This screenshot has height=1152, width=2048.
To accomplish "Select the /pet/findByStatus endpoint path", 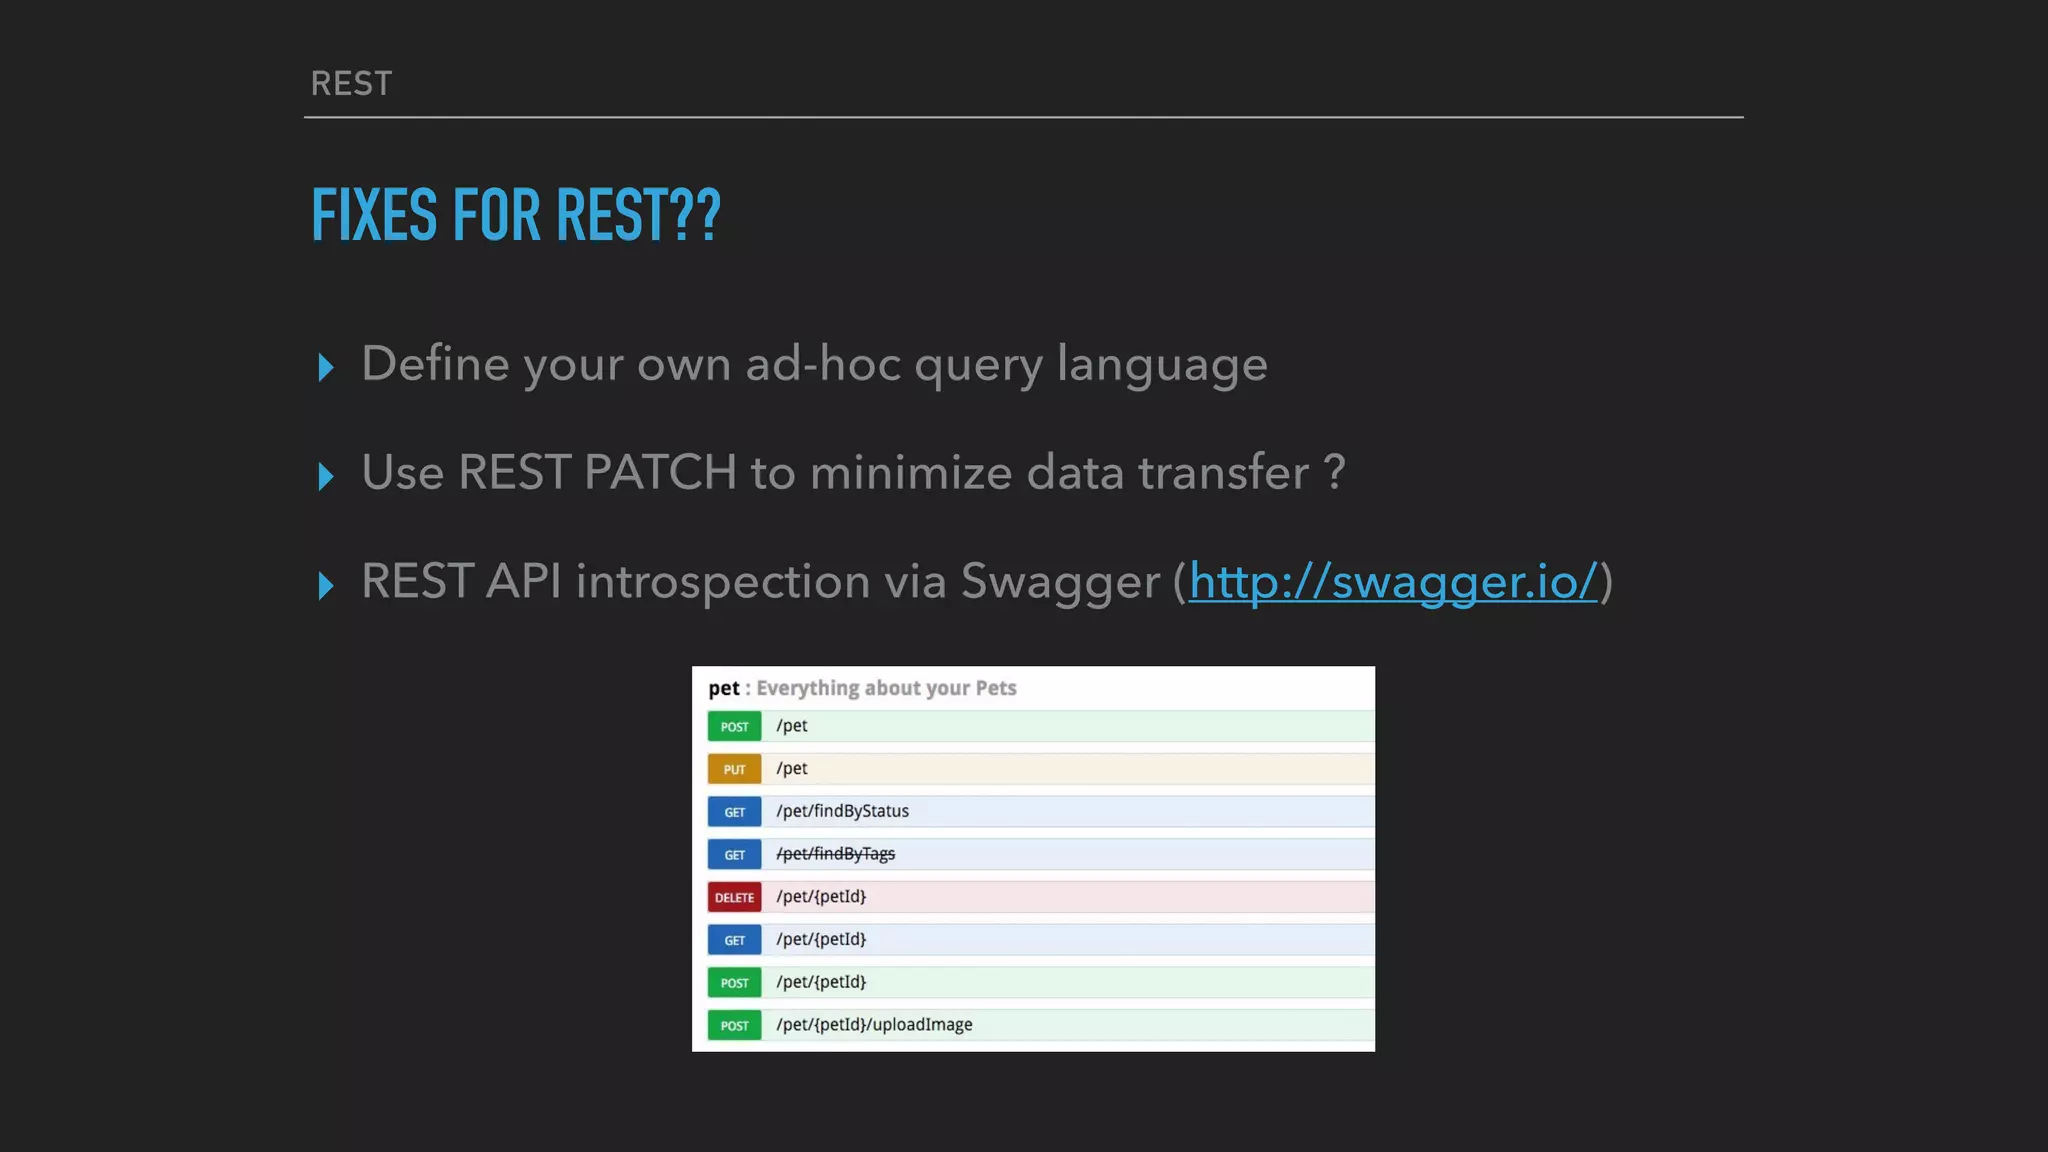I will 842,811.
